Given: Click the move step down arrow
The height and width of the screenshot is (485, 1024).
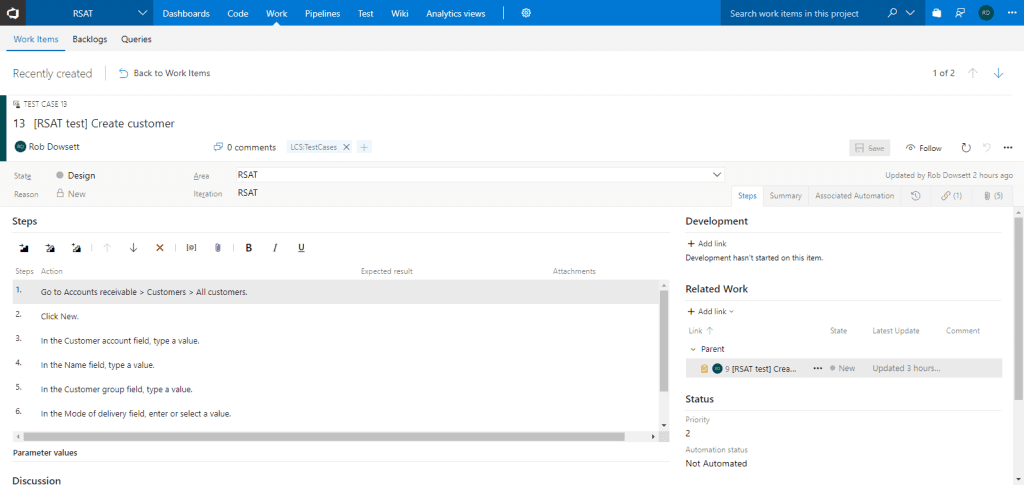Looking at the screenshot, I should [x=133, y=247].
